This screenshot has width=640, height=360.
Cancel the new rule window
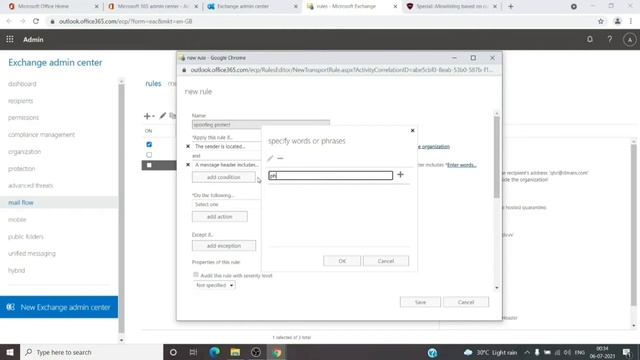pyautogui.click(x=466, y=302)
